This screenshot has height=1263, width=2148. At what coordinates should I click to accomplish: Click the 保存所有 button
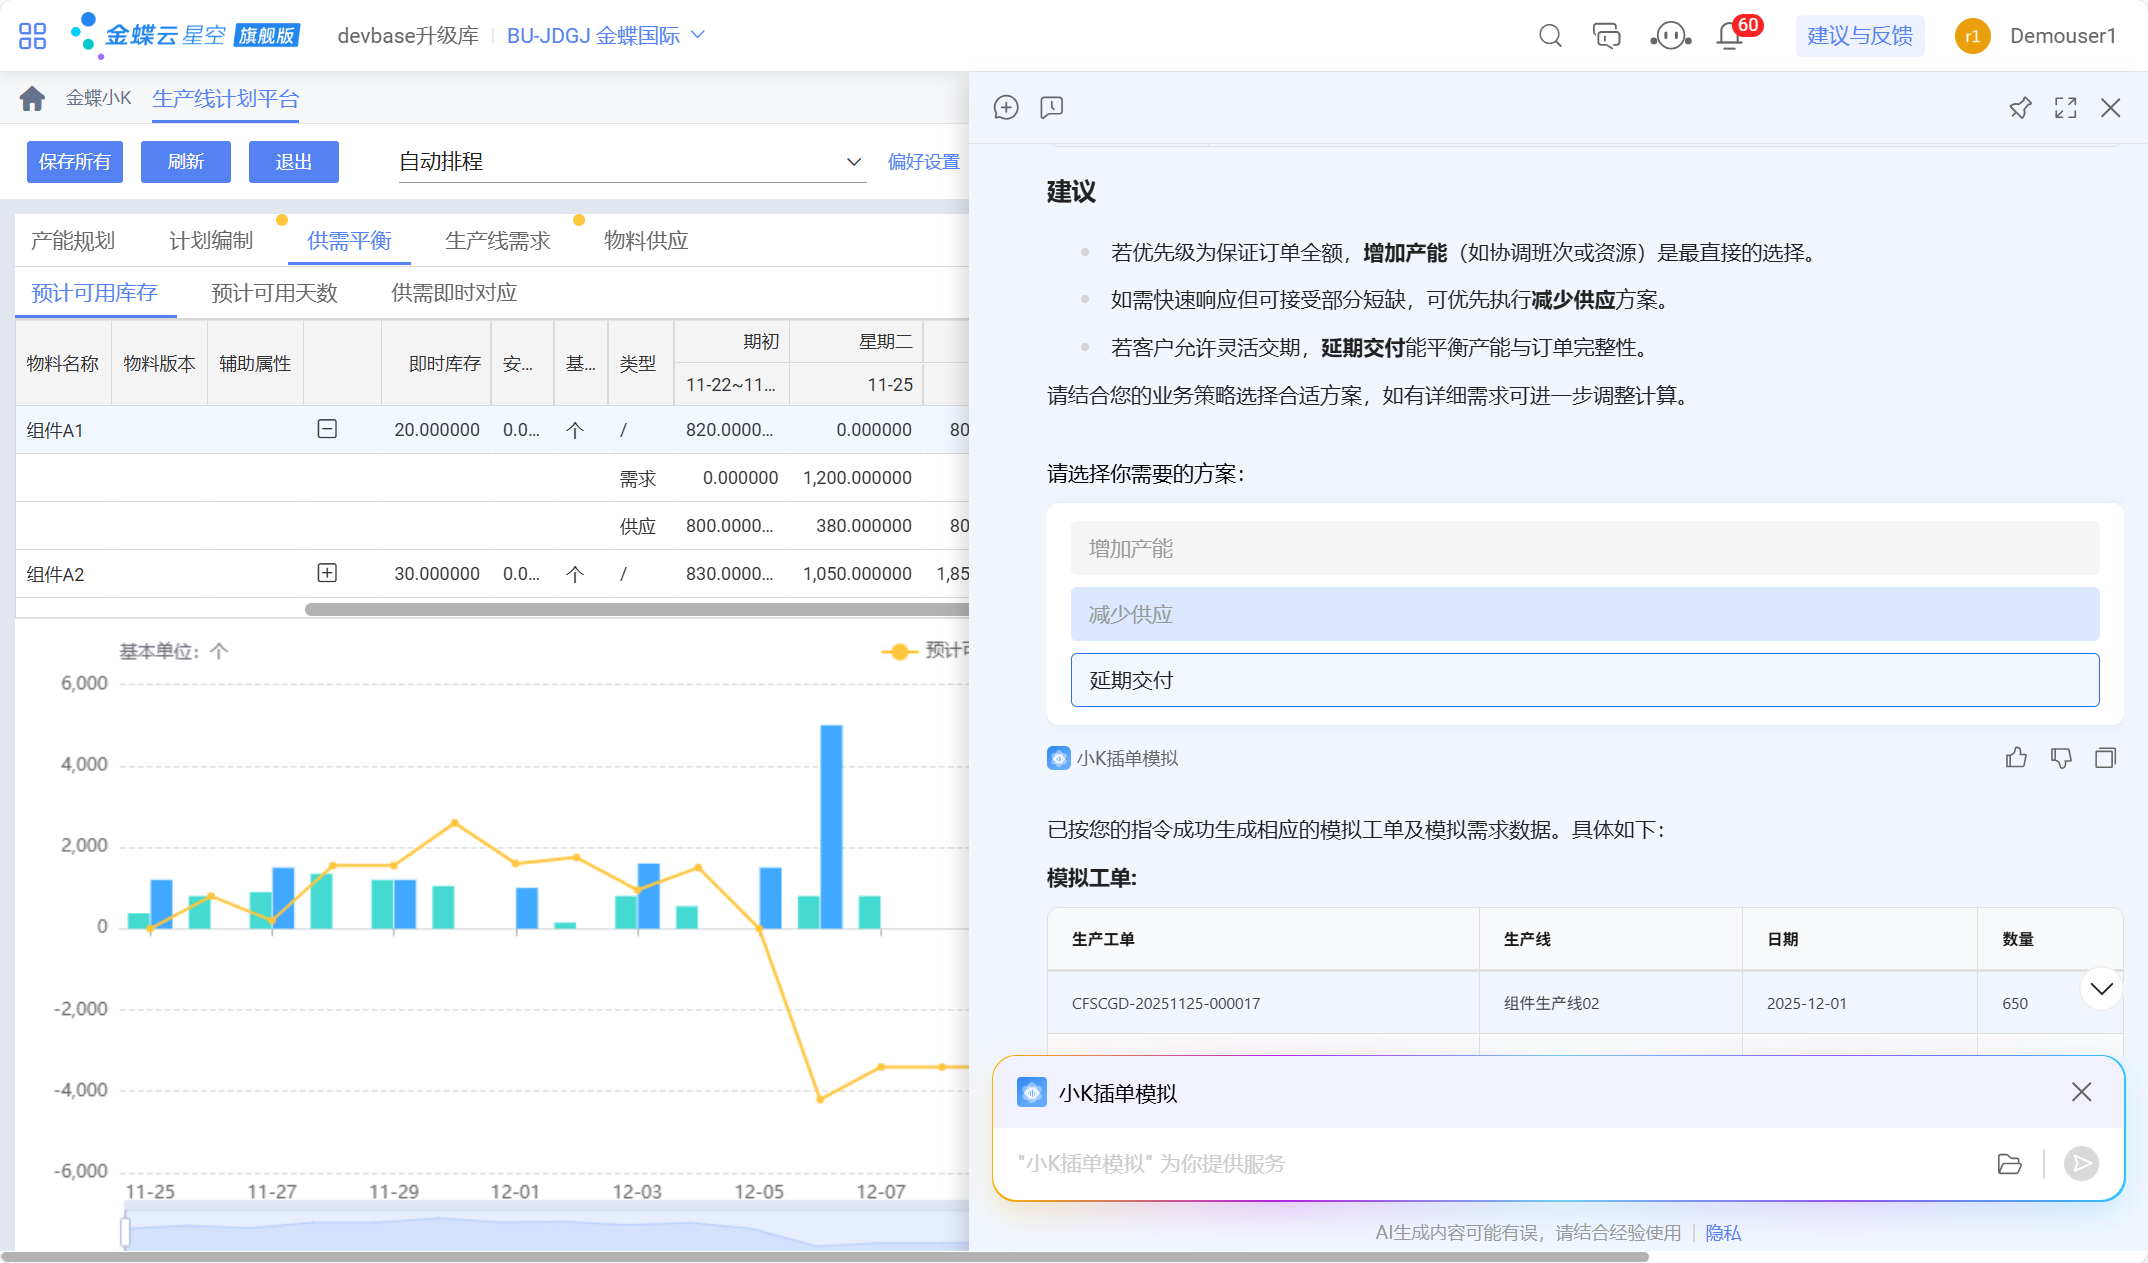(74, 162)
